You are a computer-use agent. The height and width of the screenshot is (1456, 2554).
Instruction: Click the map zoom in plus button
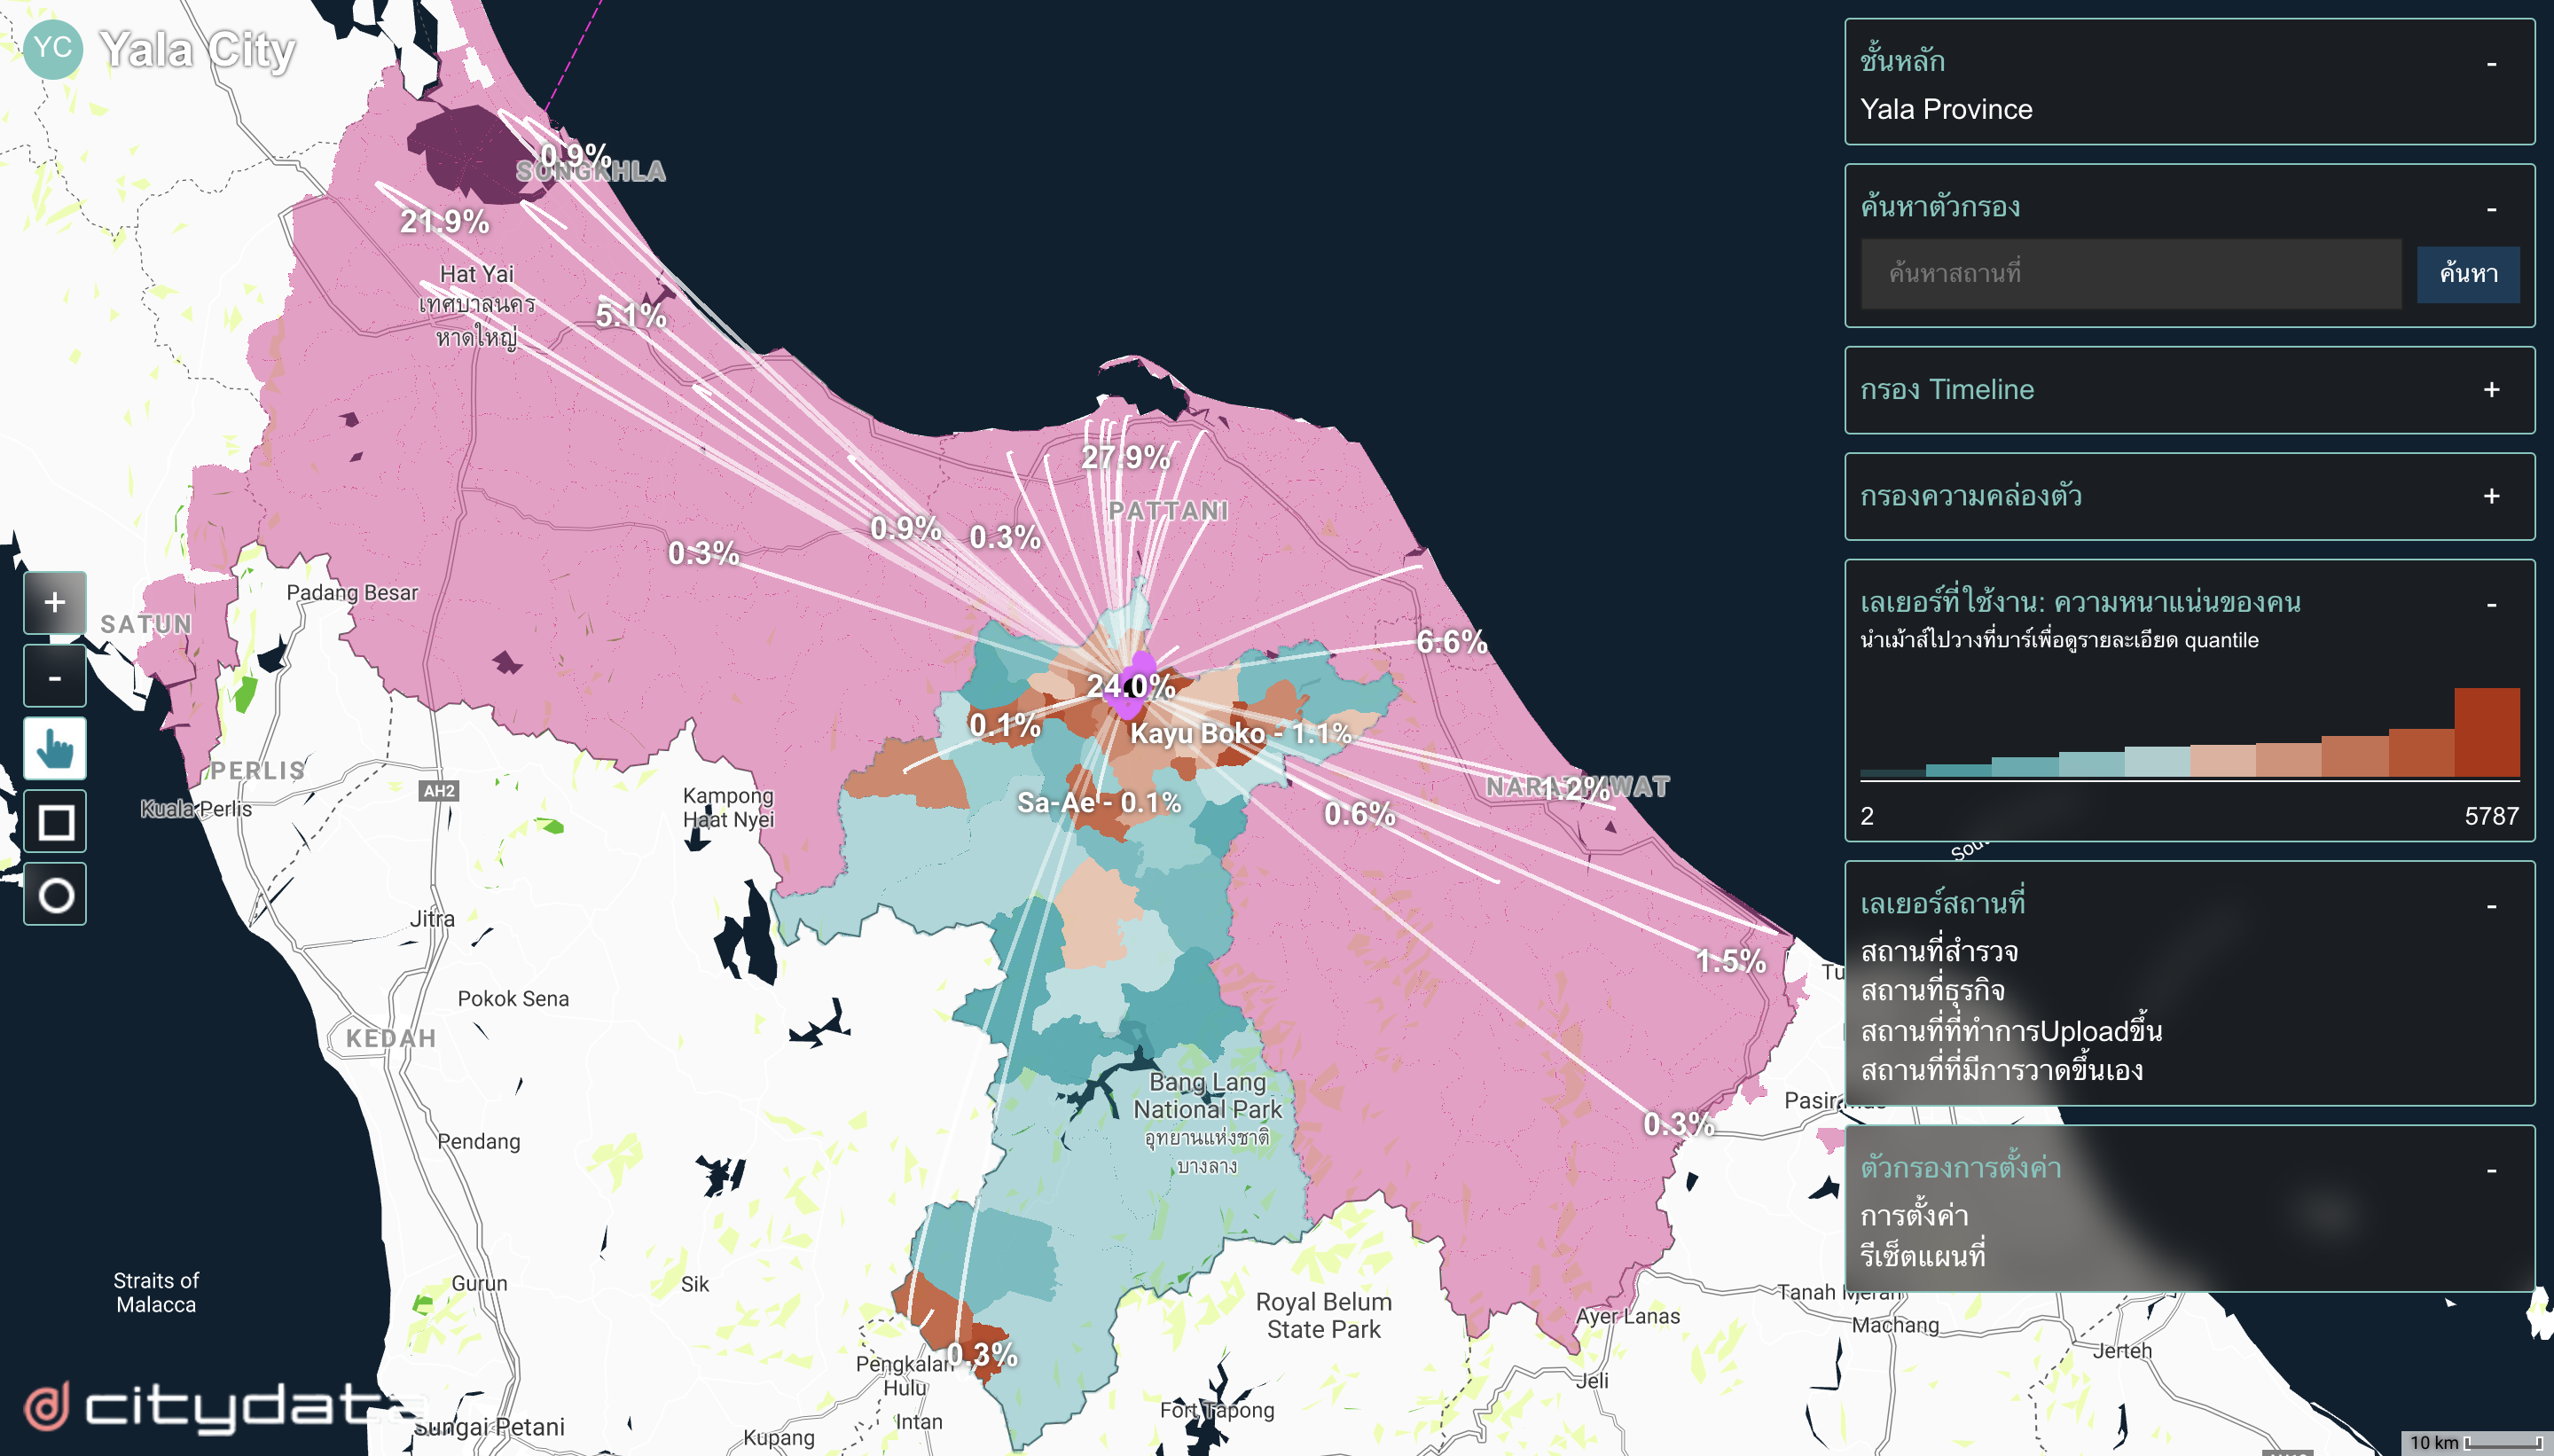(55, 602)
